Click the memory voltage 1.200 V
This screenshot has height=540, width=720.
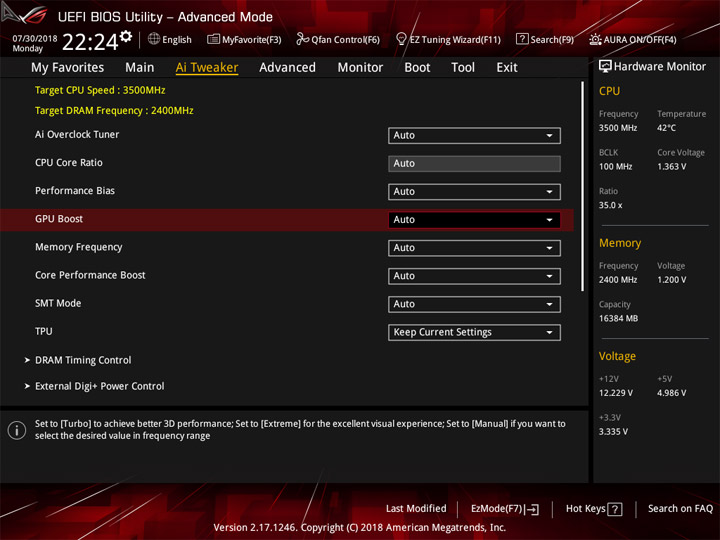(x=671, y=280)
